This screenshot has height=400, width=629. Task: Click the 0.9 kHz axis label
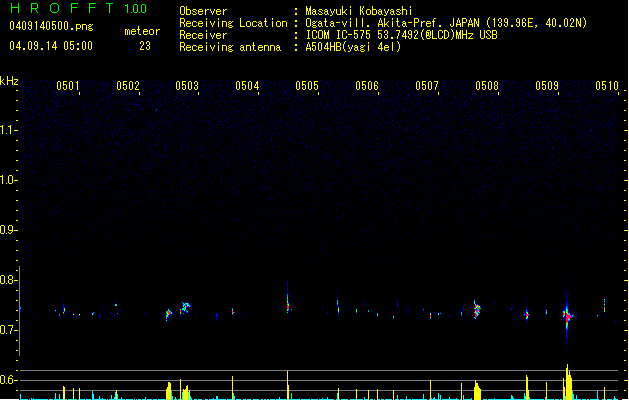point(8,230)
